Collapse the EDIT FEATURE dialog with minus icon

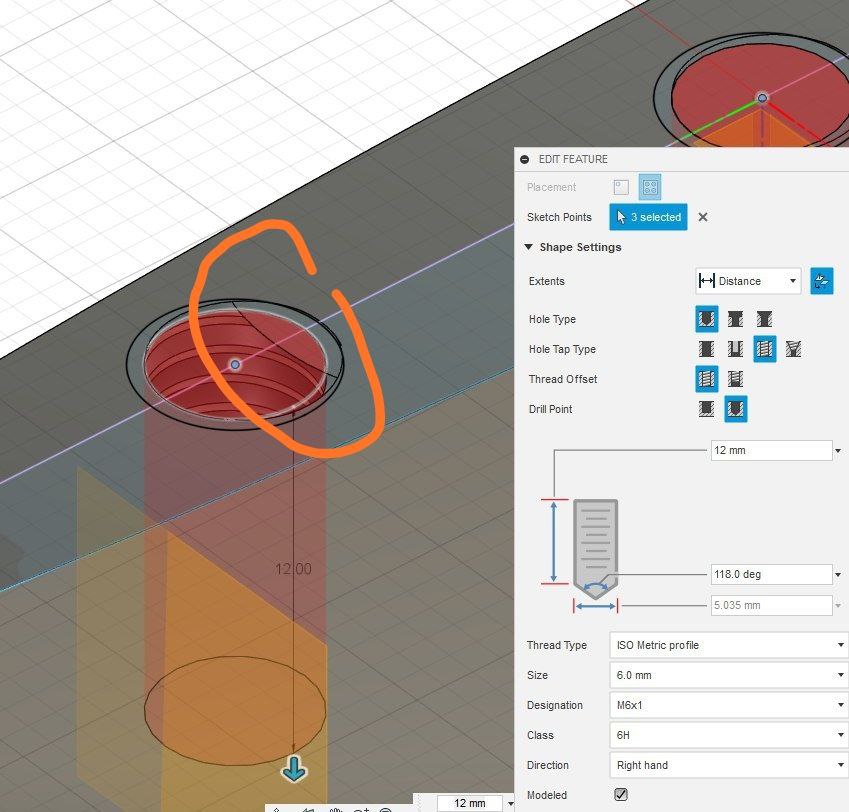point(524,159)
